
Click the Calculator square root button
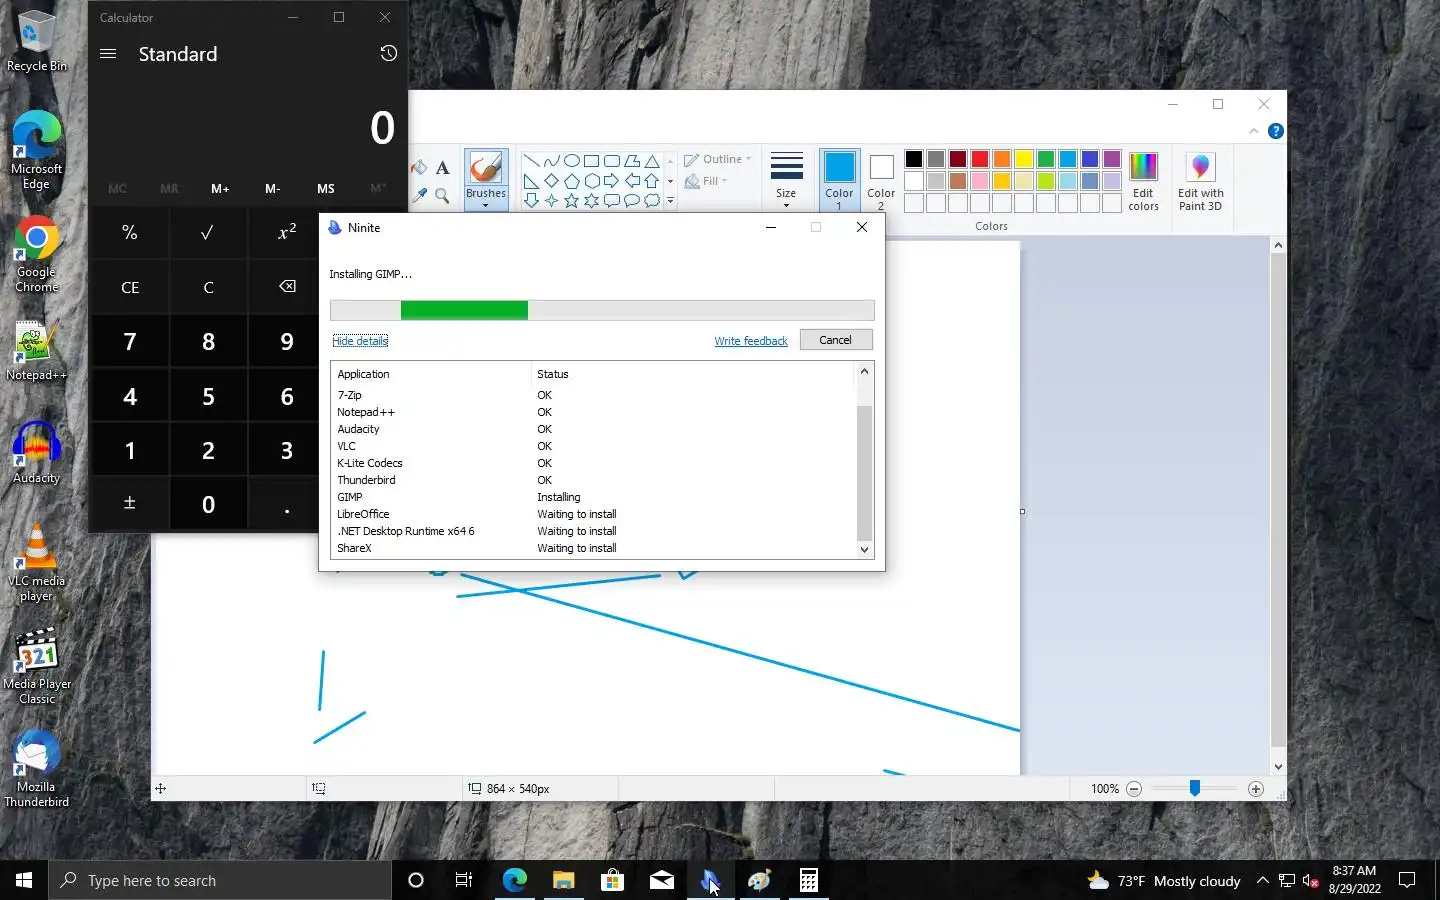[x=208, y=233]
